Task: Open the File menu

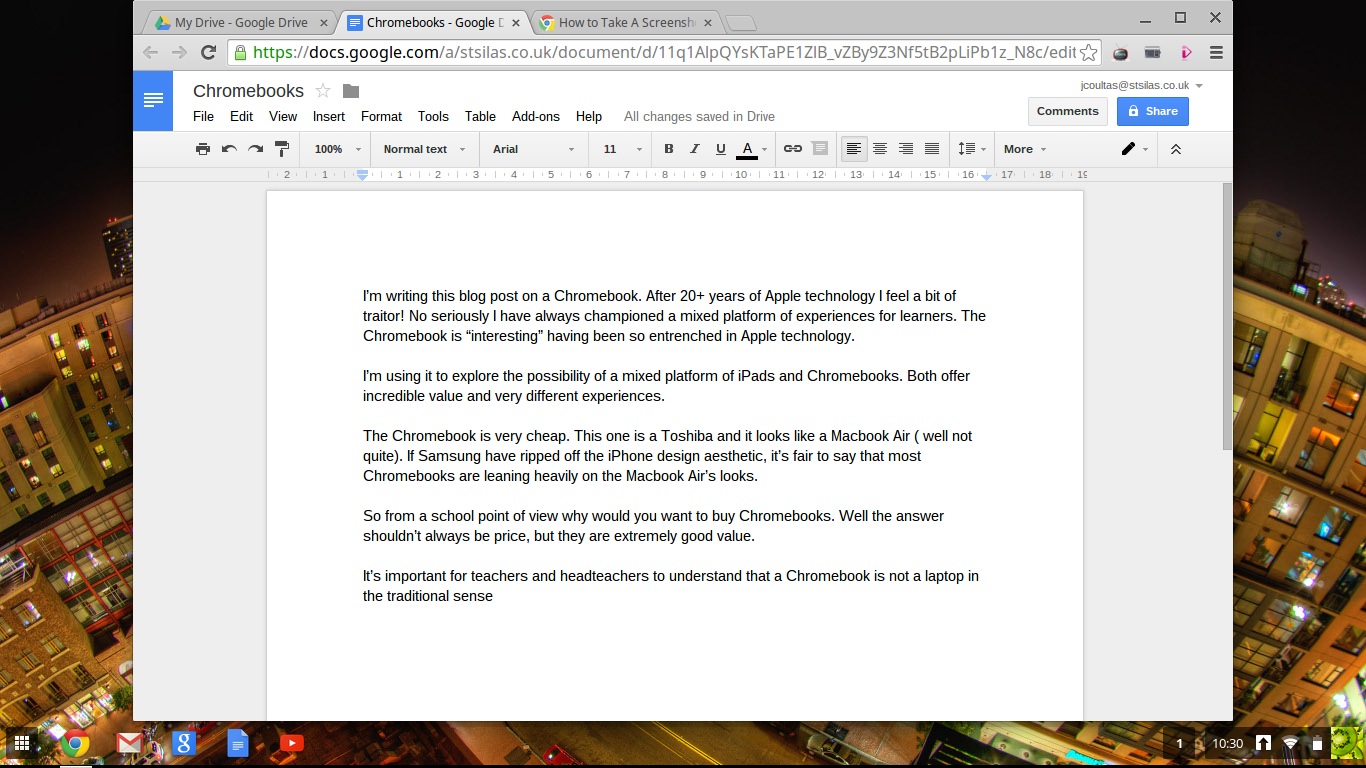Action: (x=203, y=116)
